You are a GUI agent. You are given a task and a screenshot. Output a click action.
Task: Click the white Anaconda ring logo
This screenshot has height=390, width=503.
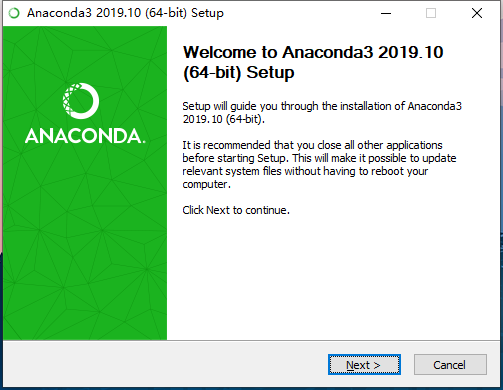[x=81, y=101]
